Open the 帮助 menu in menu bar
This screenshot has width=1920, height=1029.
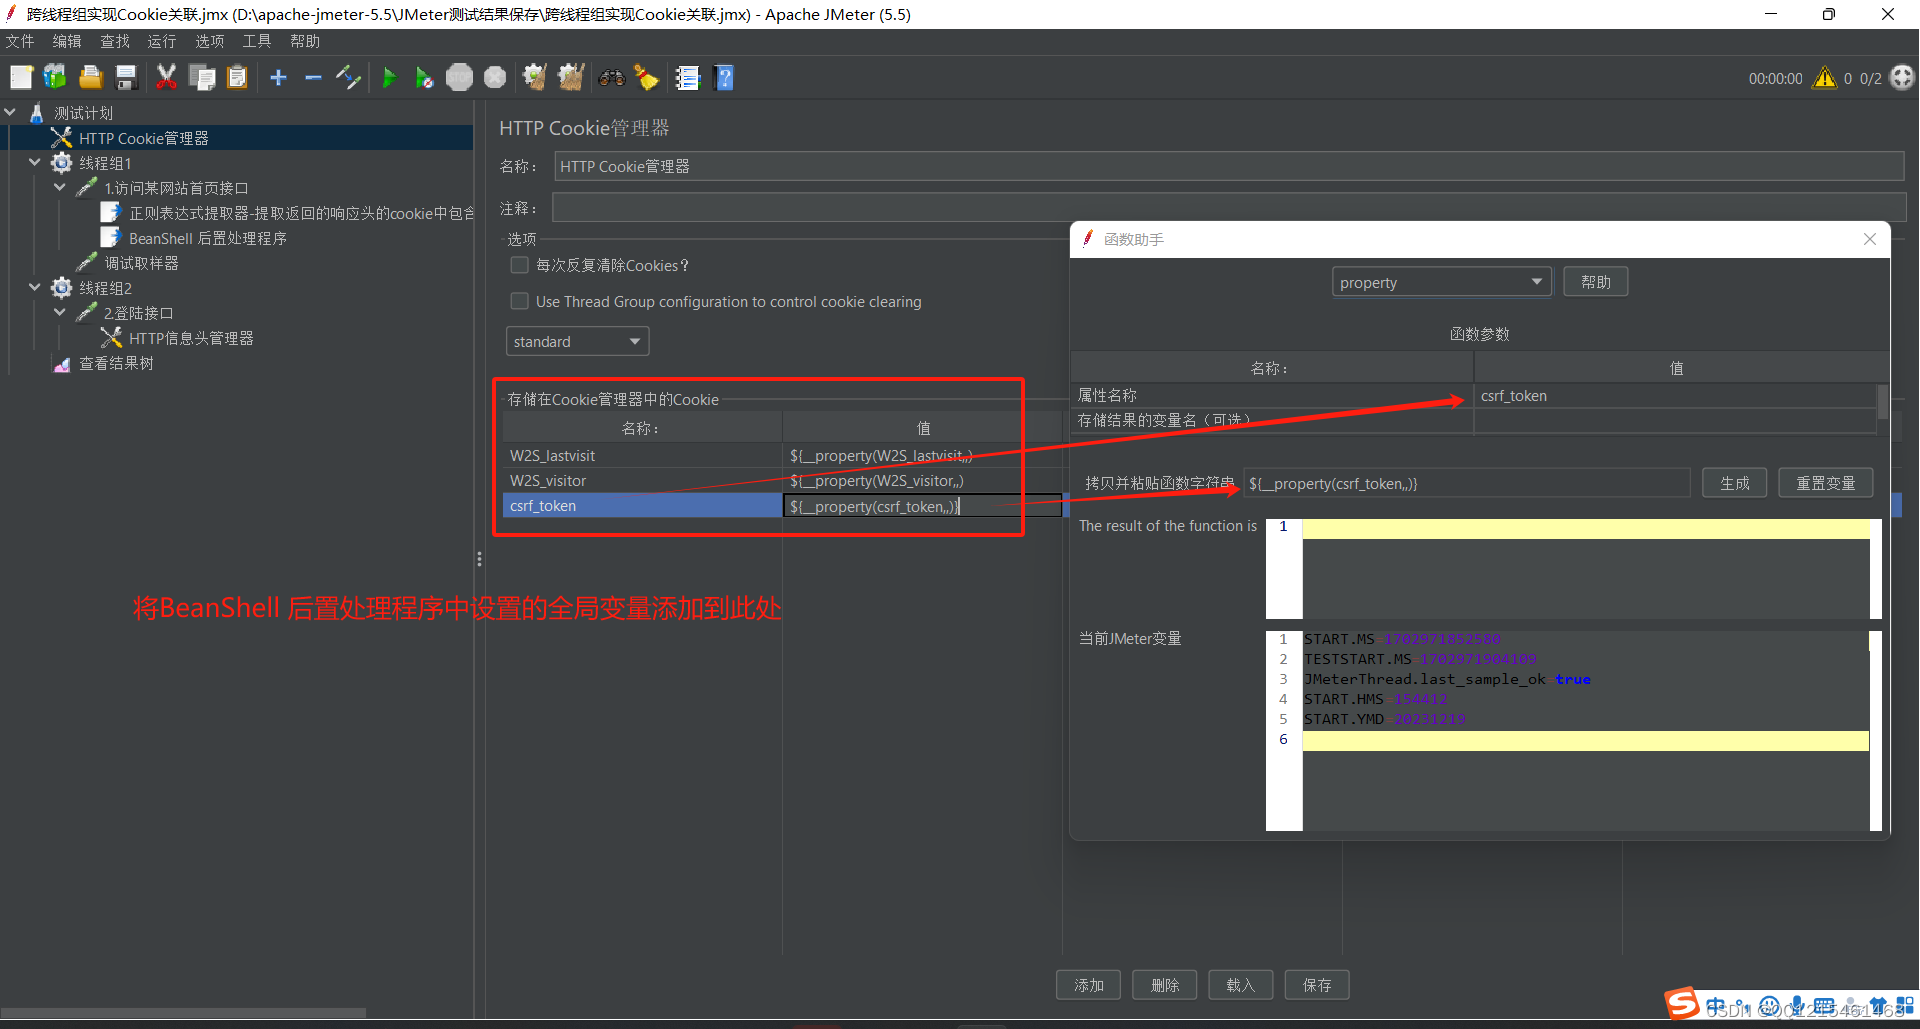click(x=305, y=41)
